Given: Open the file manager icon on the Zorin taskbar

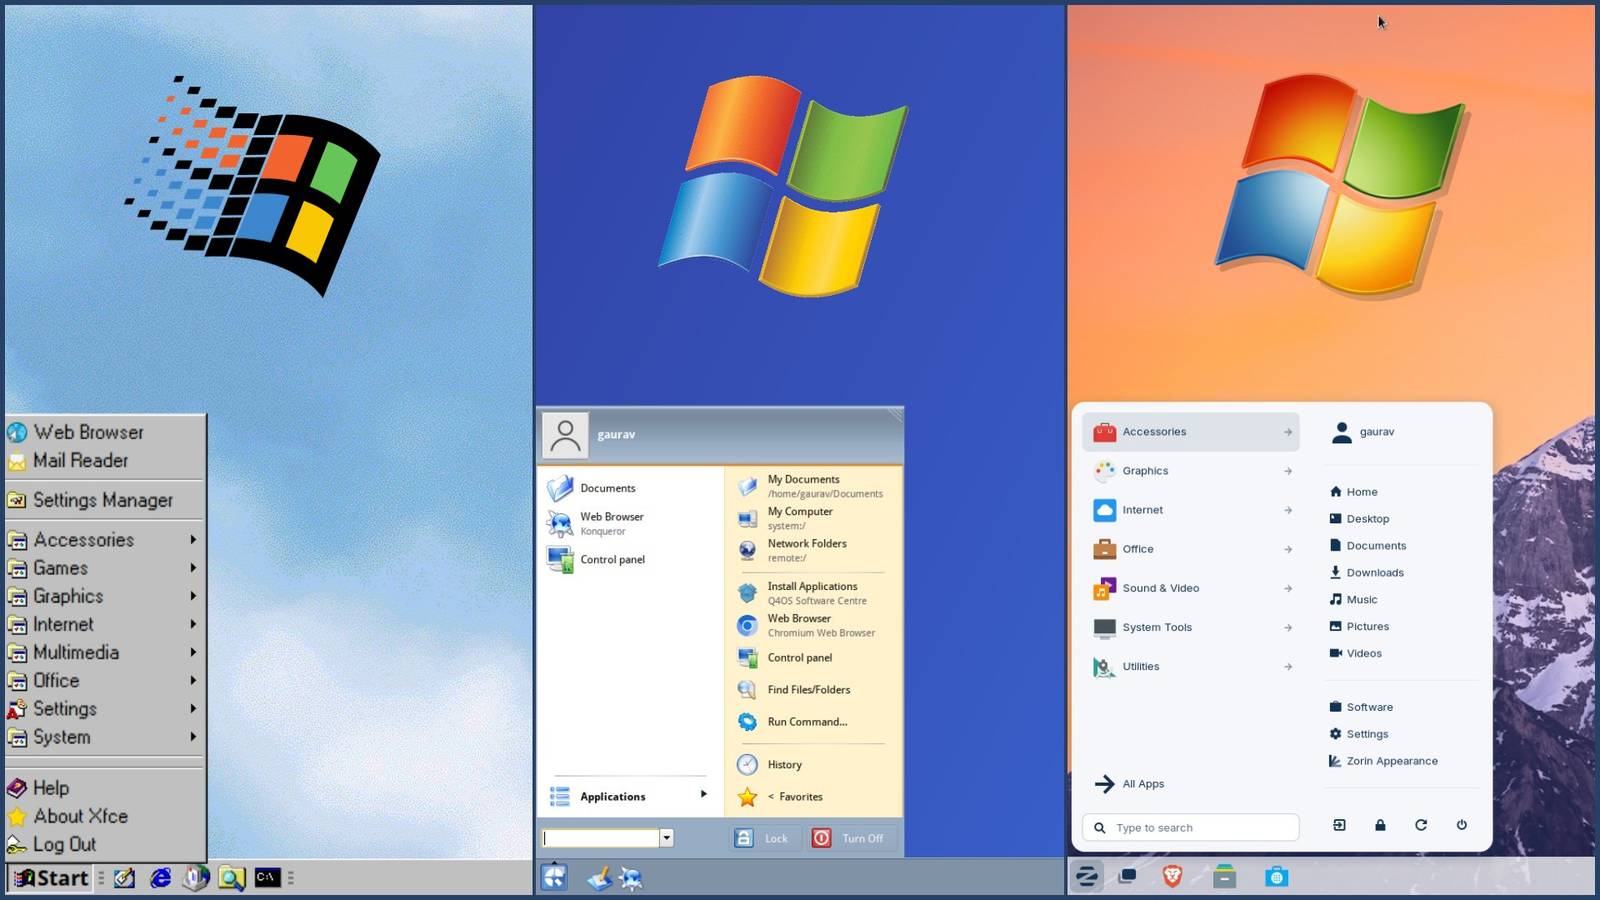Looking at the screenshot, I should click(1224, 877).
